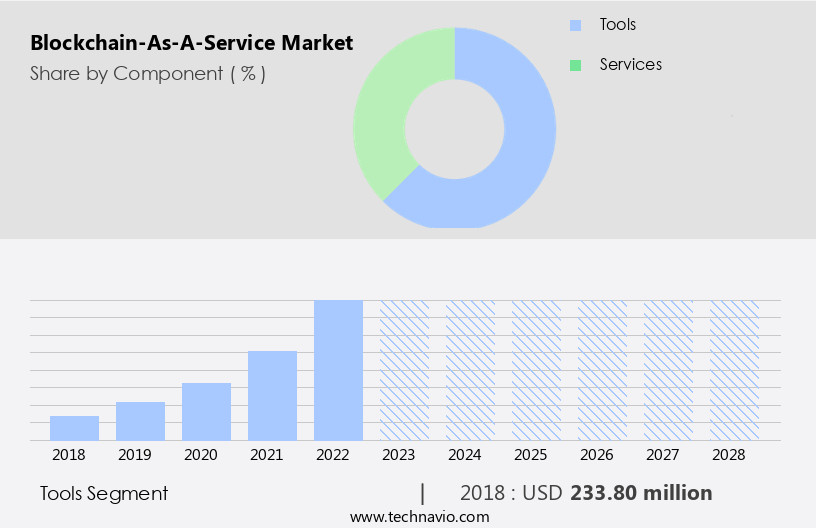
Task: Click the Blockchain-As-A-Service Market title
Action: (x=191, y=44)
